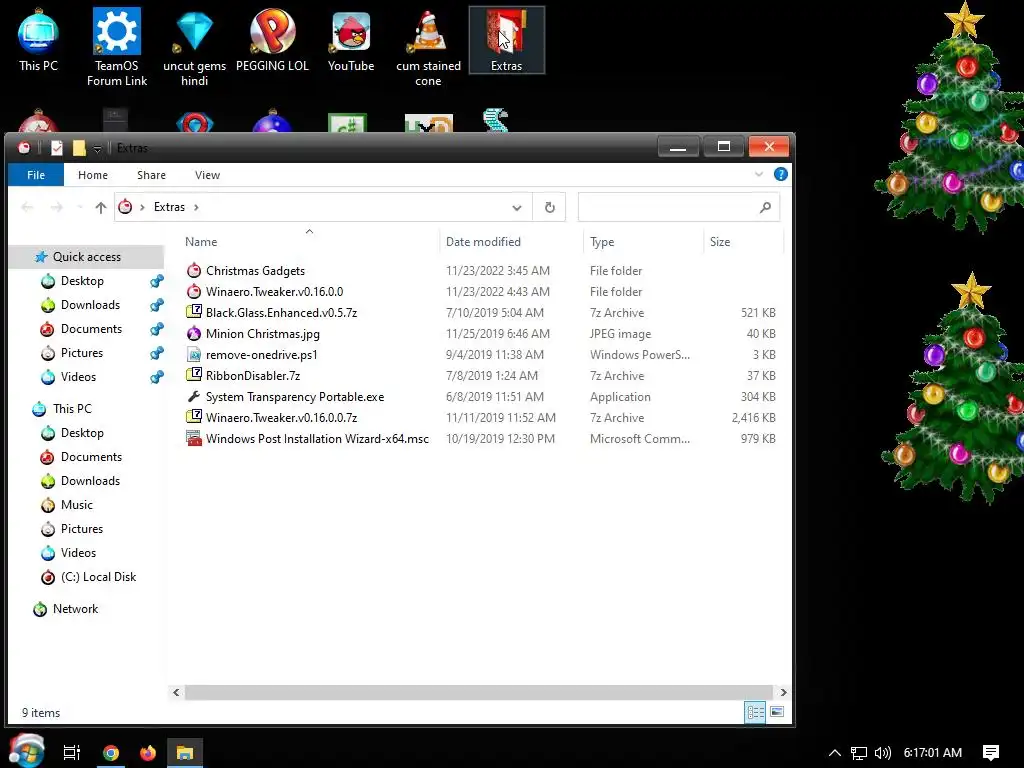This screenshot has width=1024, height=768.
Task: Open (C:) Local Disk in navigation pane
Action: [98, 577]
